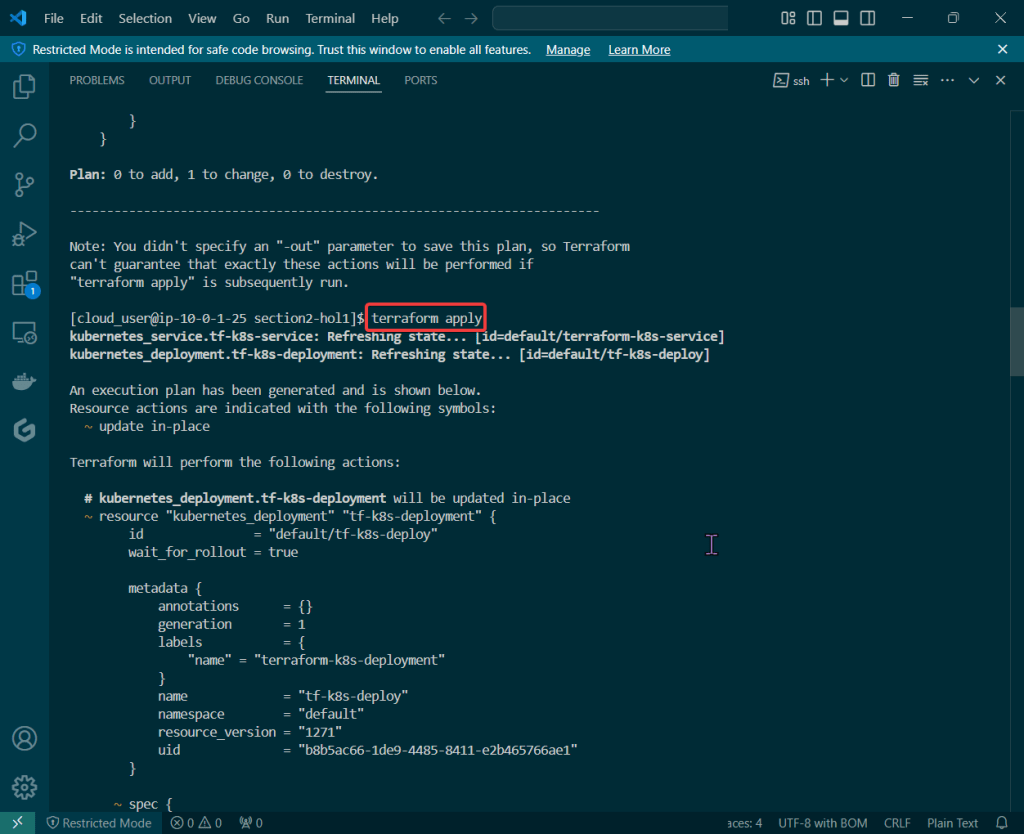Open the Explorer view in activity bar

[24, 87]
